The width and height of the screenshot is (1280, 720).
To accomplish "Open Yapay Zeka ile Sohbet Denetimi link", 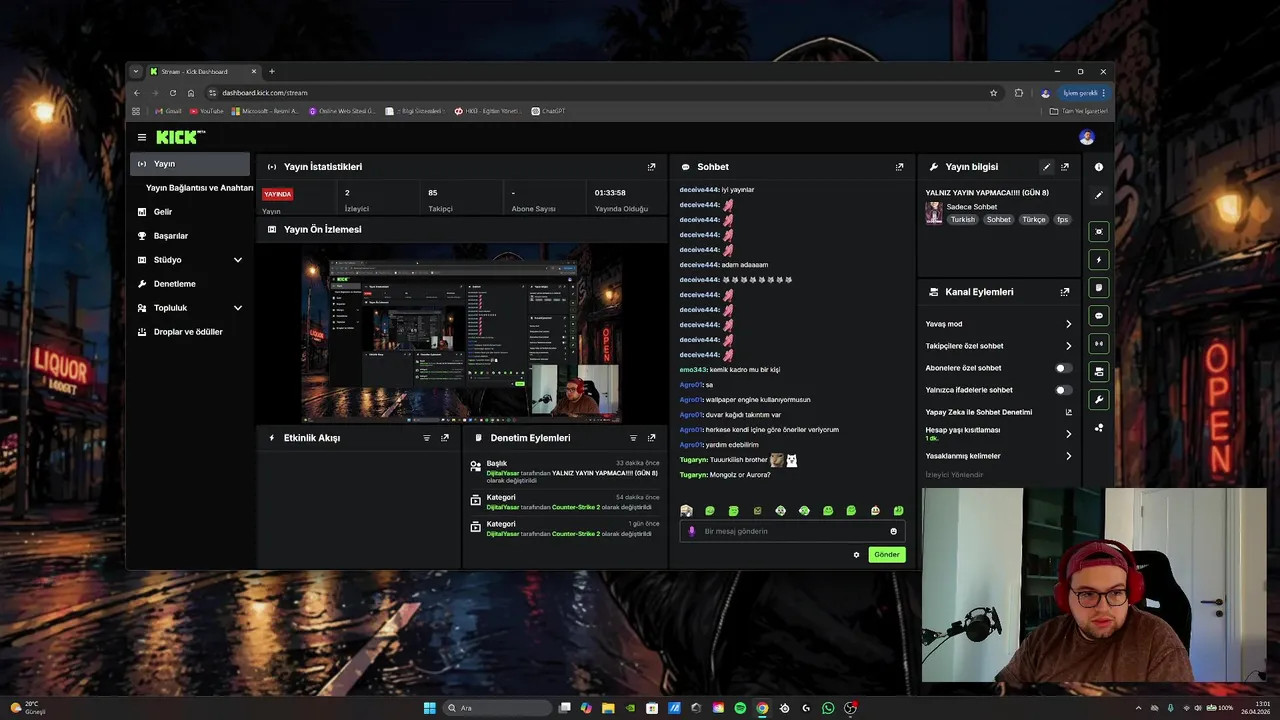I will point(998,412).
